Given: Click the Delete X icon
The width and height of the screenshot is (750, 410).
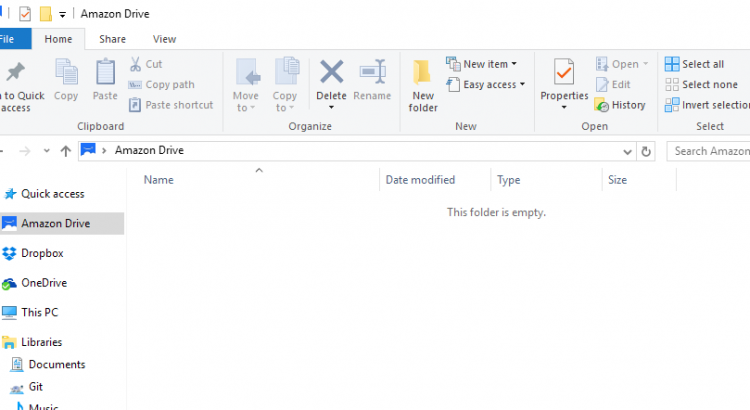Looking at the screenshot, I should (331, 72).
